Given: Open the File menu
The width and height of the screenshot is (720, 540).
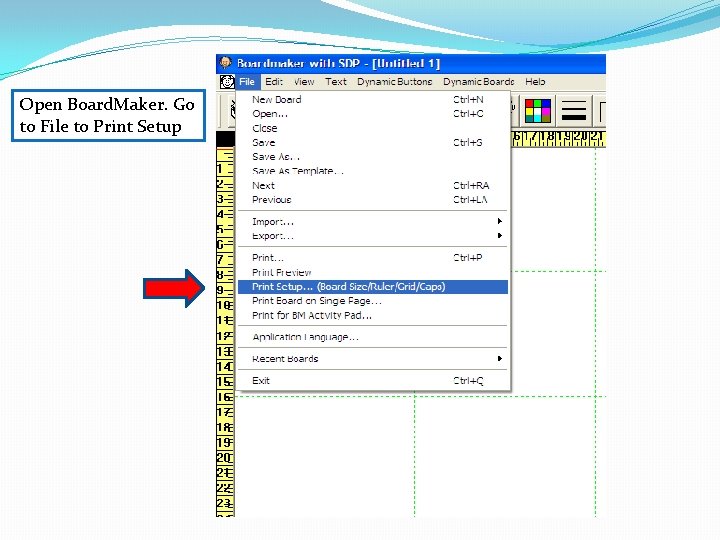Looking at the screenshot, I should coord(247,82).
